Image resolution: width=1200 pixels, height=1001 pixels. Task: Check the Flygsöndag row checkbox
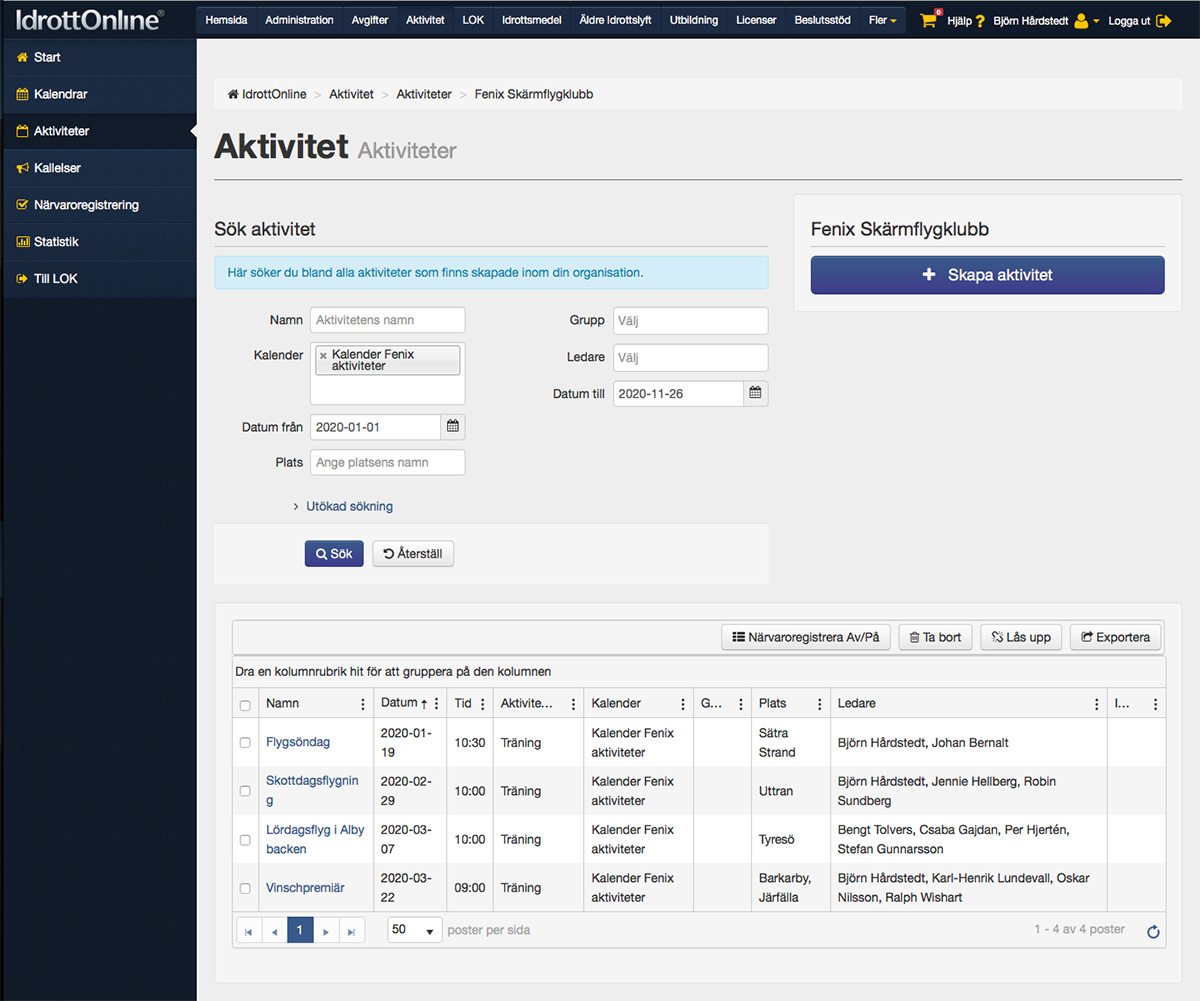pyautogui.click(x=245, y=743)
